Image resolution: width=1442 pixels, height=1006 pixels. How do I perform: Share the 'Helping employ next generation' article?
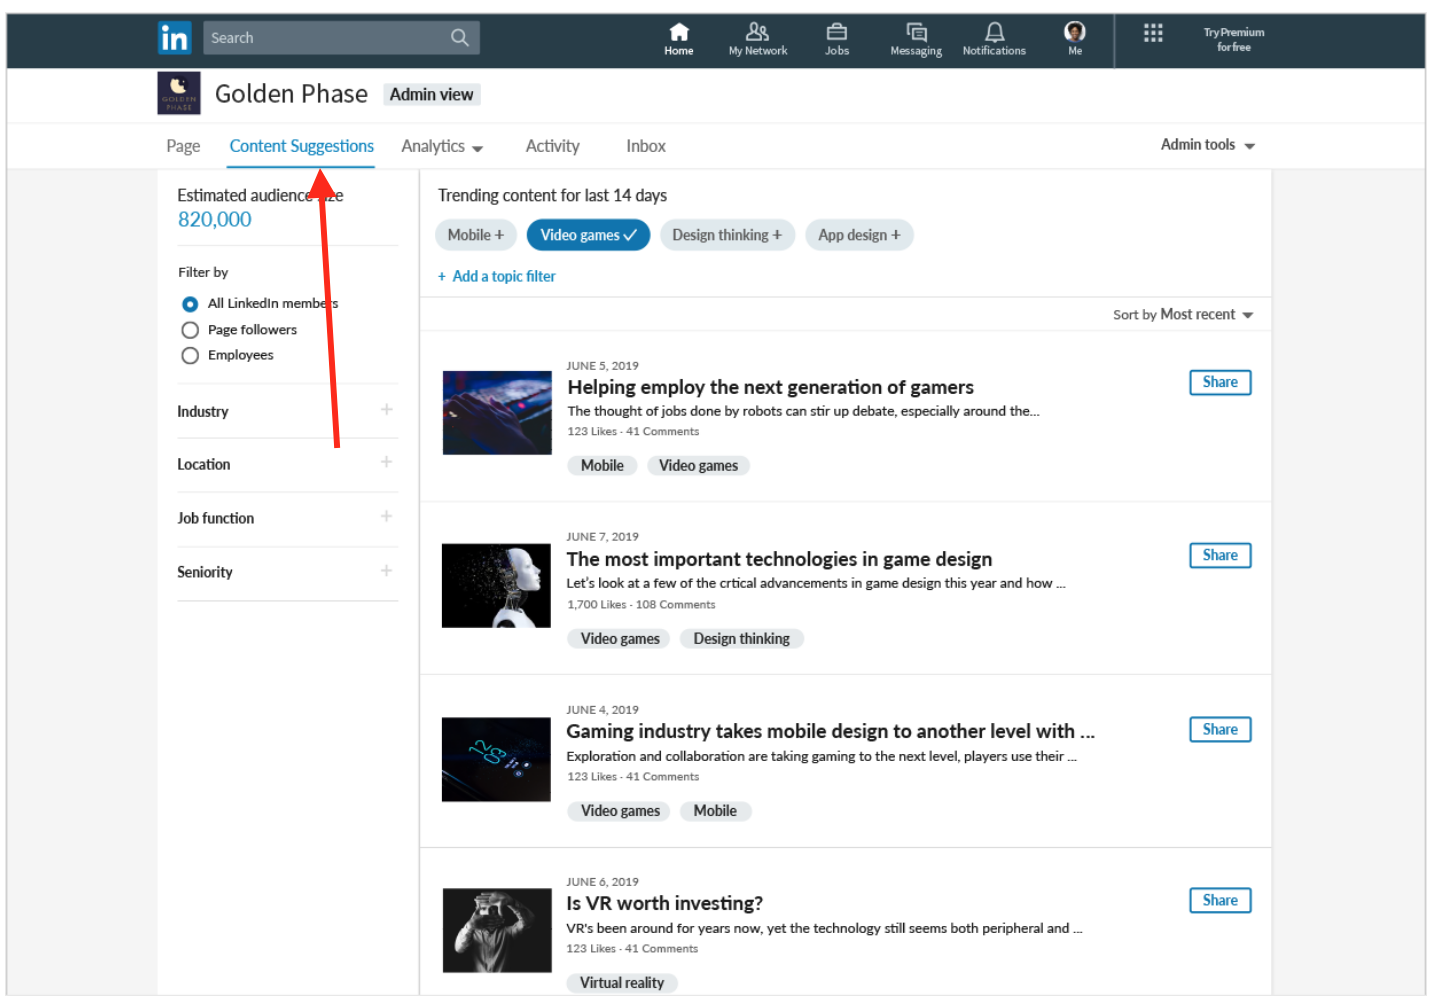point(1219,383)
